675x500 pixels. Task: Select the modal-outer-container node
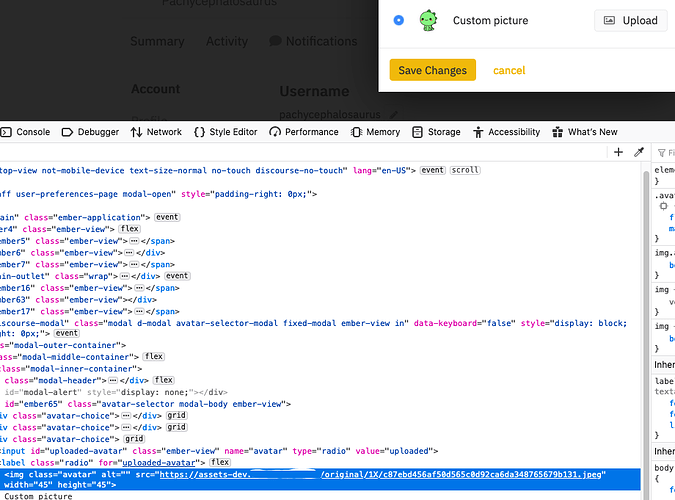(63, 345)
